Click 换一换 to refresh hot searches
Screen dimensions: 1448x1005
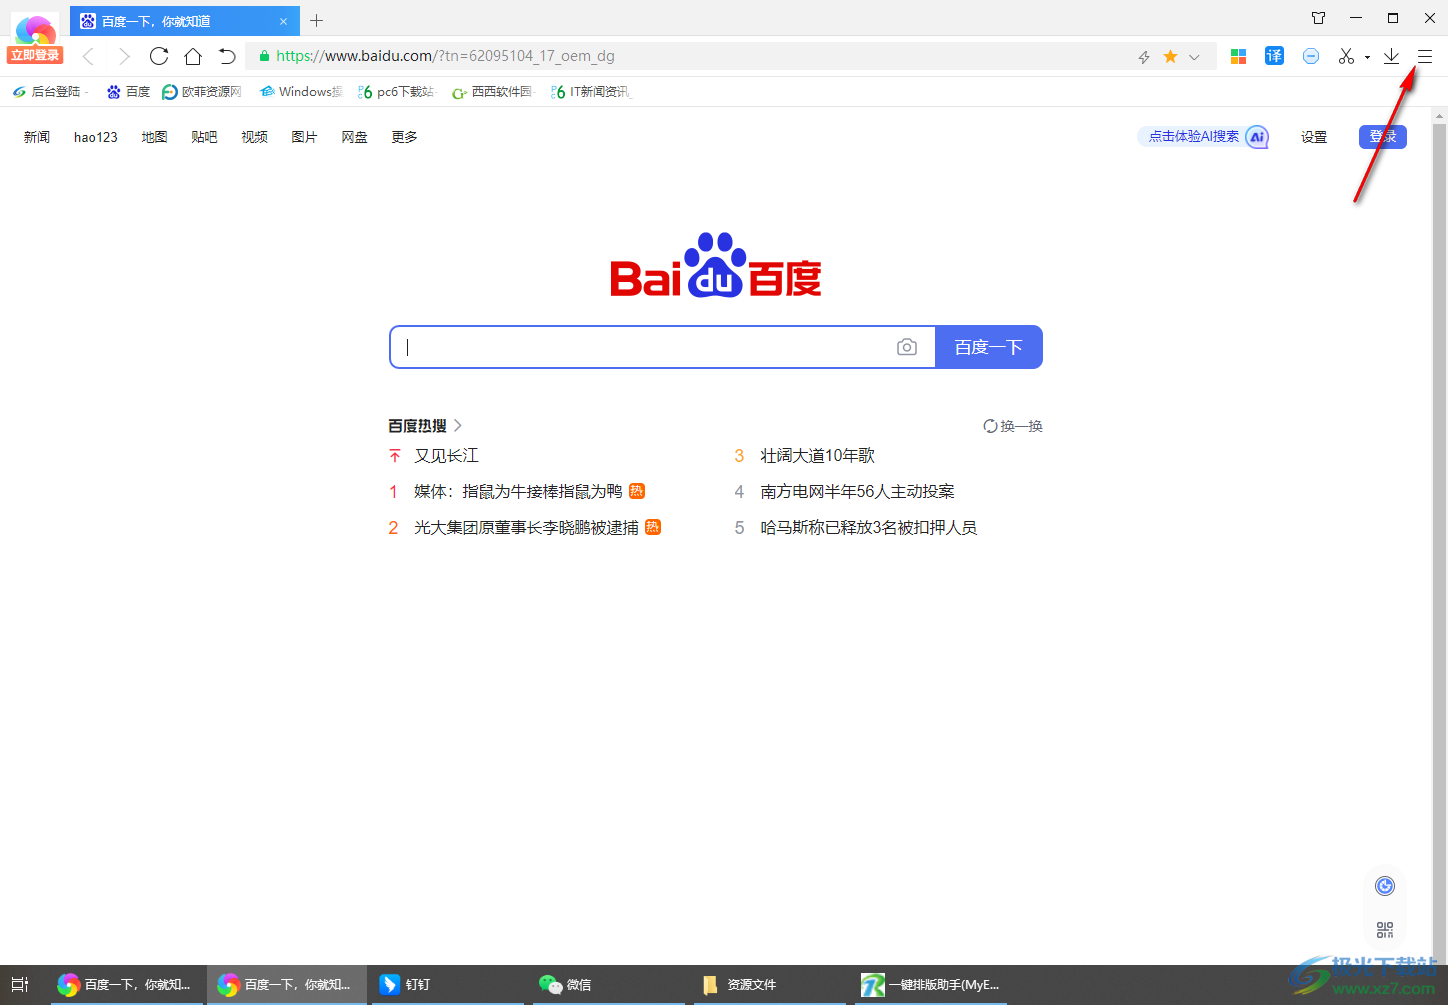[x=1013, y=426]
